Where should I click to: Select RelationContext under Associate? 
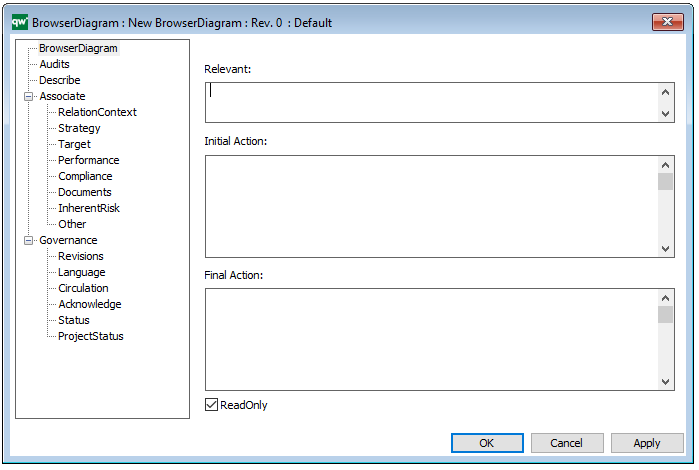click(x=97, y=112)
